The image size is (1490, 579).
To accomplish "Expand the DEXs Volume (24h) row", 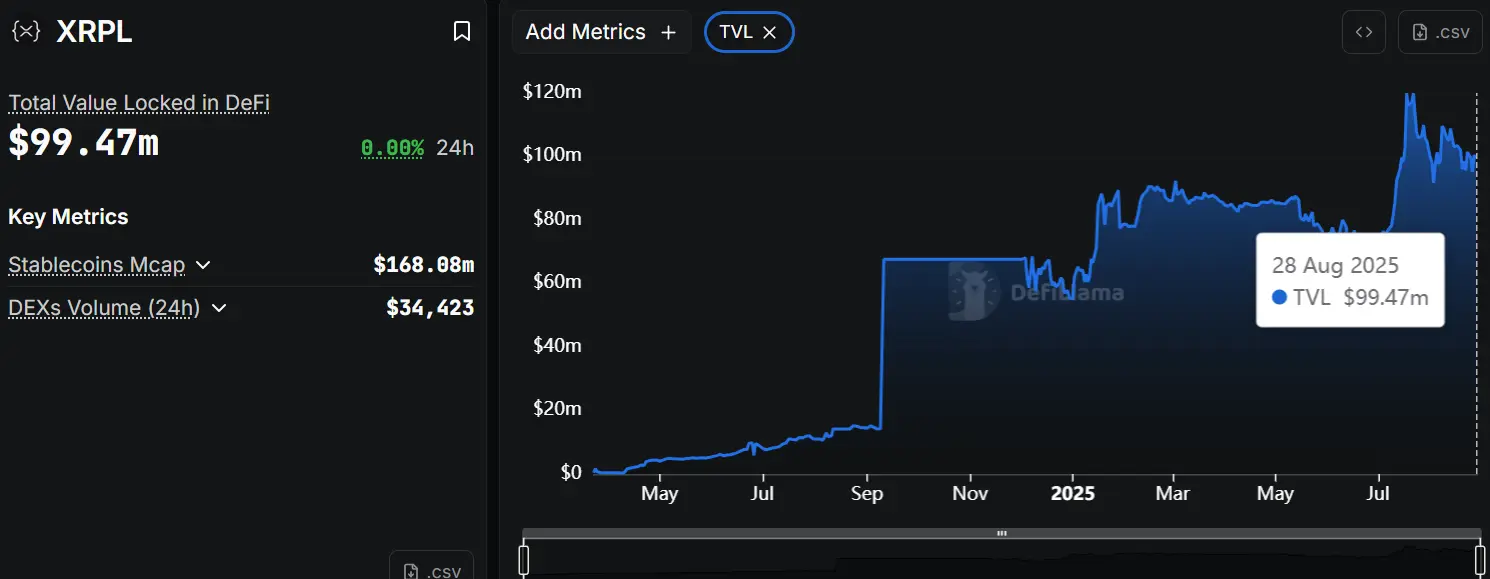I will pyautogui.click(x=219, y=308).
